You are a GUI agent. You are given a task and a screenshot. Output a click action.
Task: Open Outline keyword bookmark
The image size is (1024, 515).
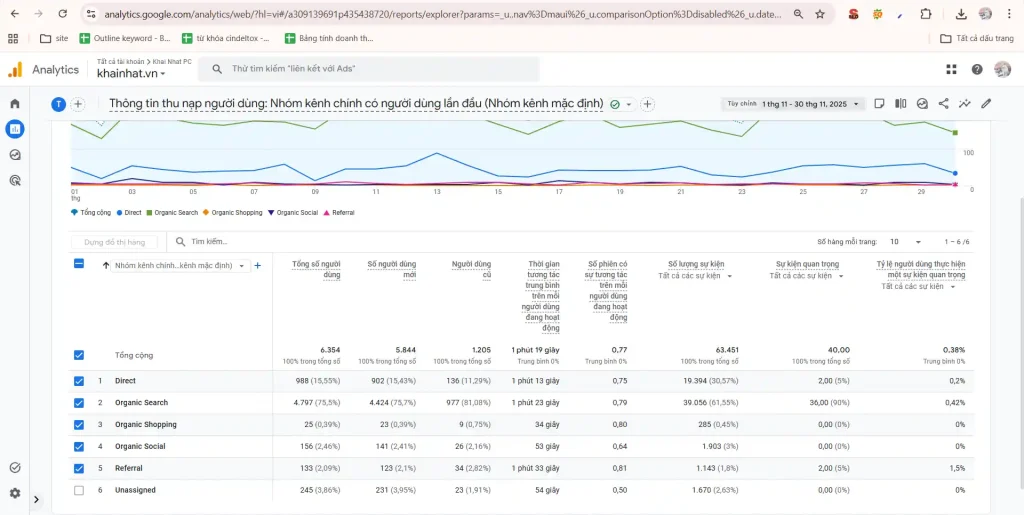[x=125, y=39]
